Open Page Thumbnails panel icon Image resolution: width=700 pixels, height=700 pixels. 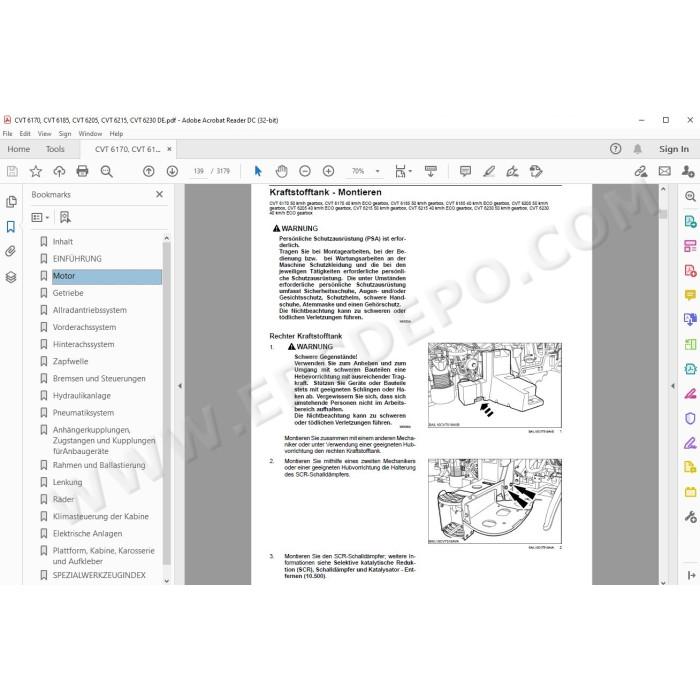[x=11, y=202]
